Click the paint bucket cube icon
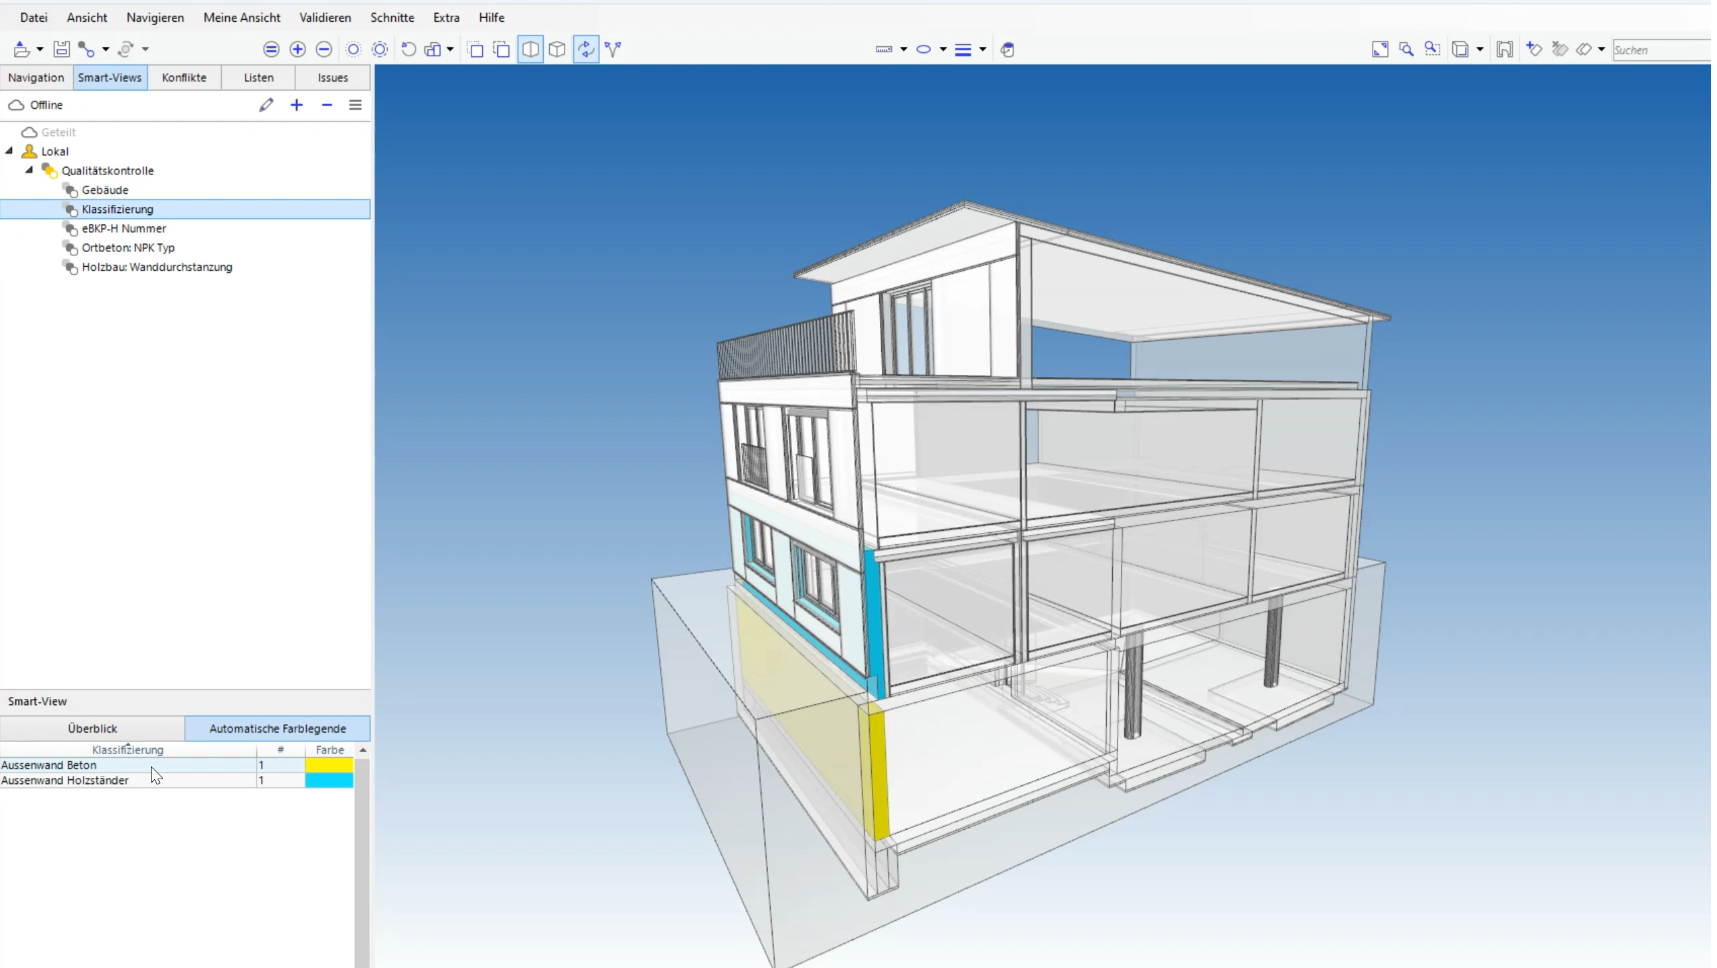This screenshot has height=968, width=1717. click(x=1007, y=49)
